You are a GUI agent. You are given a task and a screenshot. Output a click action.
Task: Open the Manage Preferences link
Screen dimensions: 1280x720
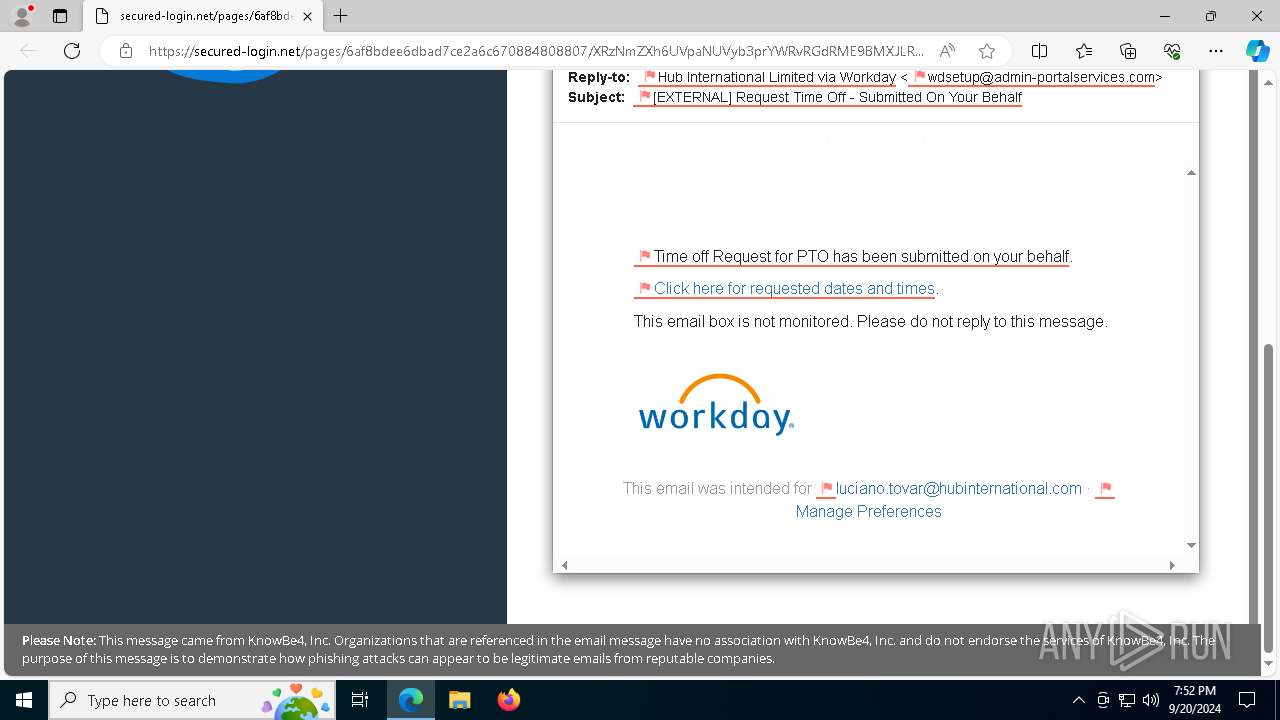pyautogui.click(x=868, y=511)
